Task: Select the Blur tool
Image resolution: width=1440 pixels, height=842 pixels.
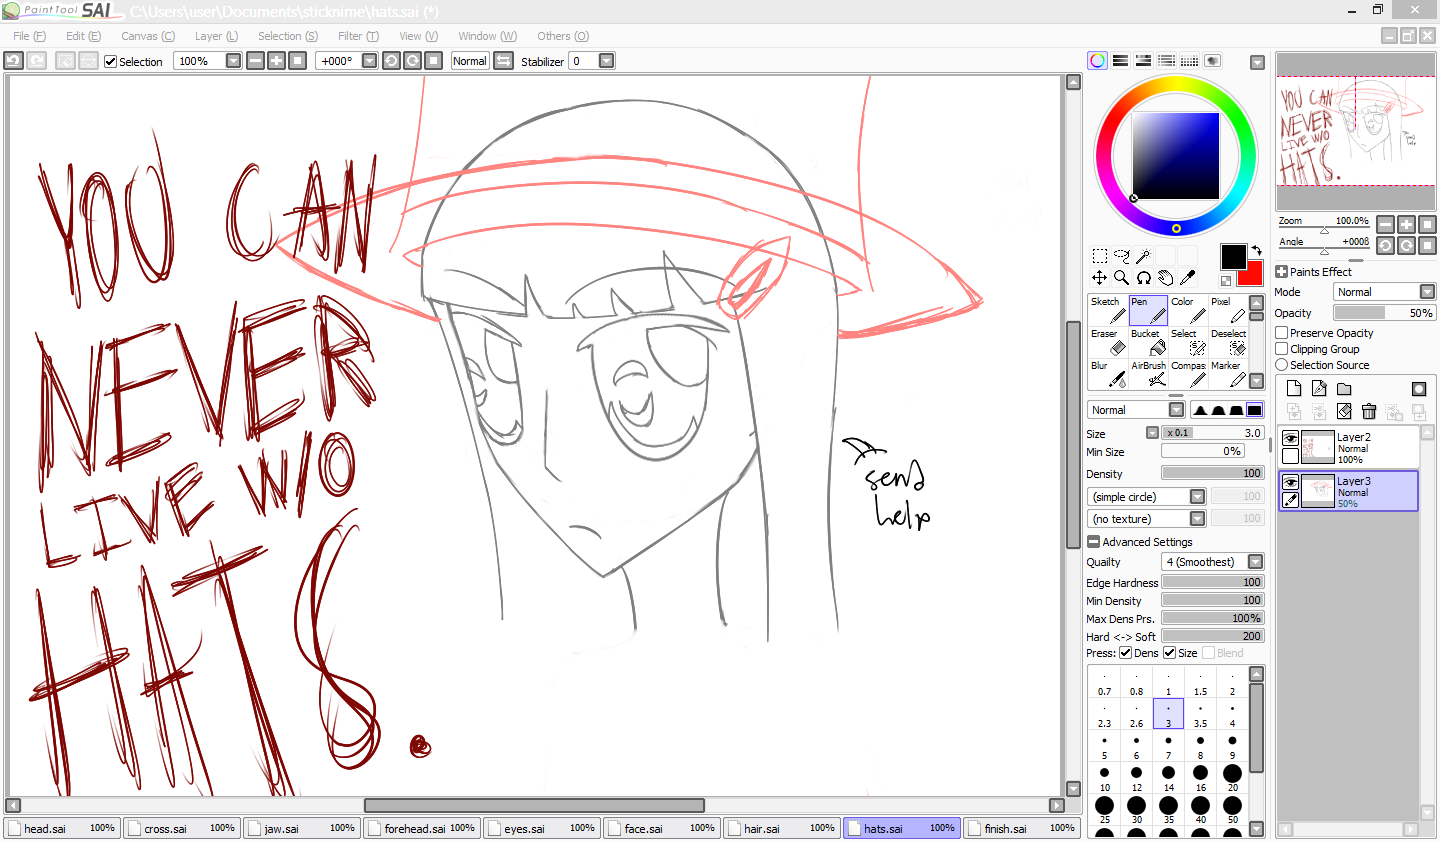Action: point(1107,374)
